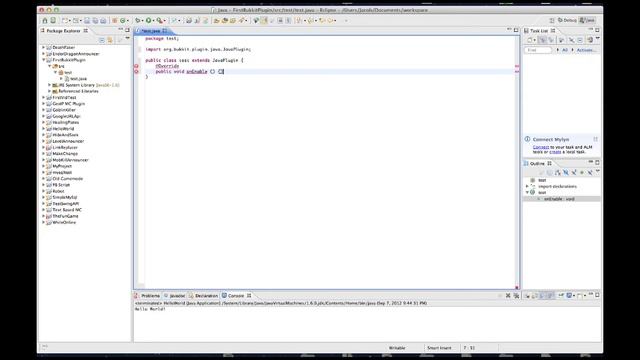640x360 pixels.
Task: Click Remove All Terminated Launches double-X
Action: [516, 296]
